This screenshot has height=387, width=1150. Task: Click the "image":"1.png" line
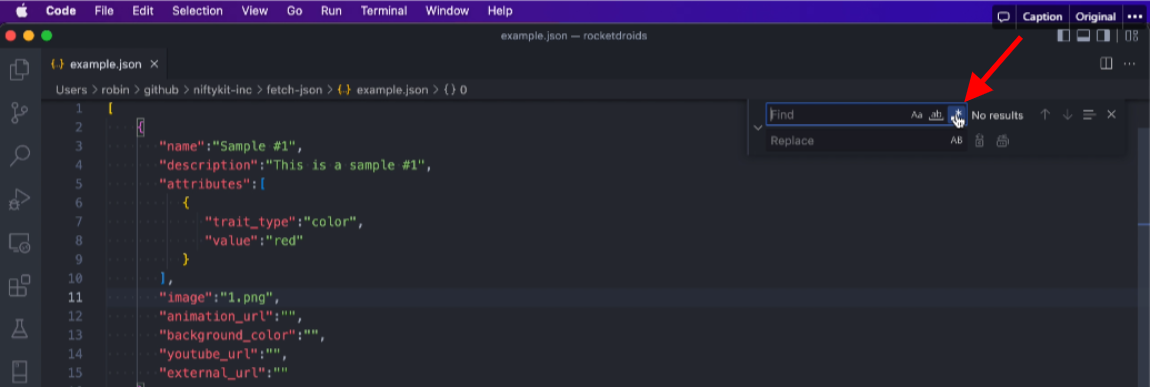pos(220,297)
